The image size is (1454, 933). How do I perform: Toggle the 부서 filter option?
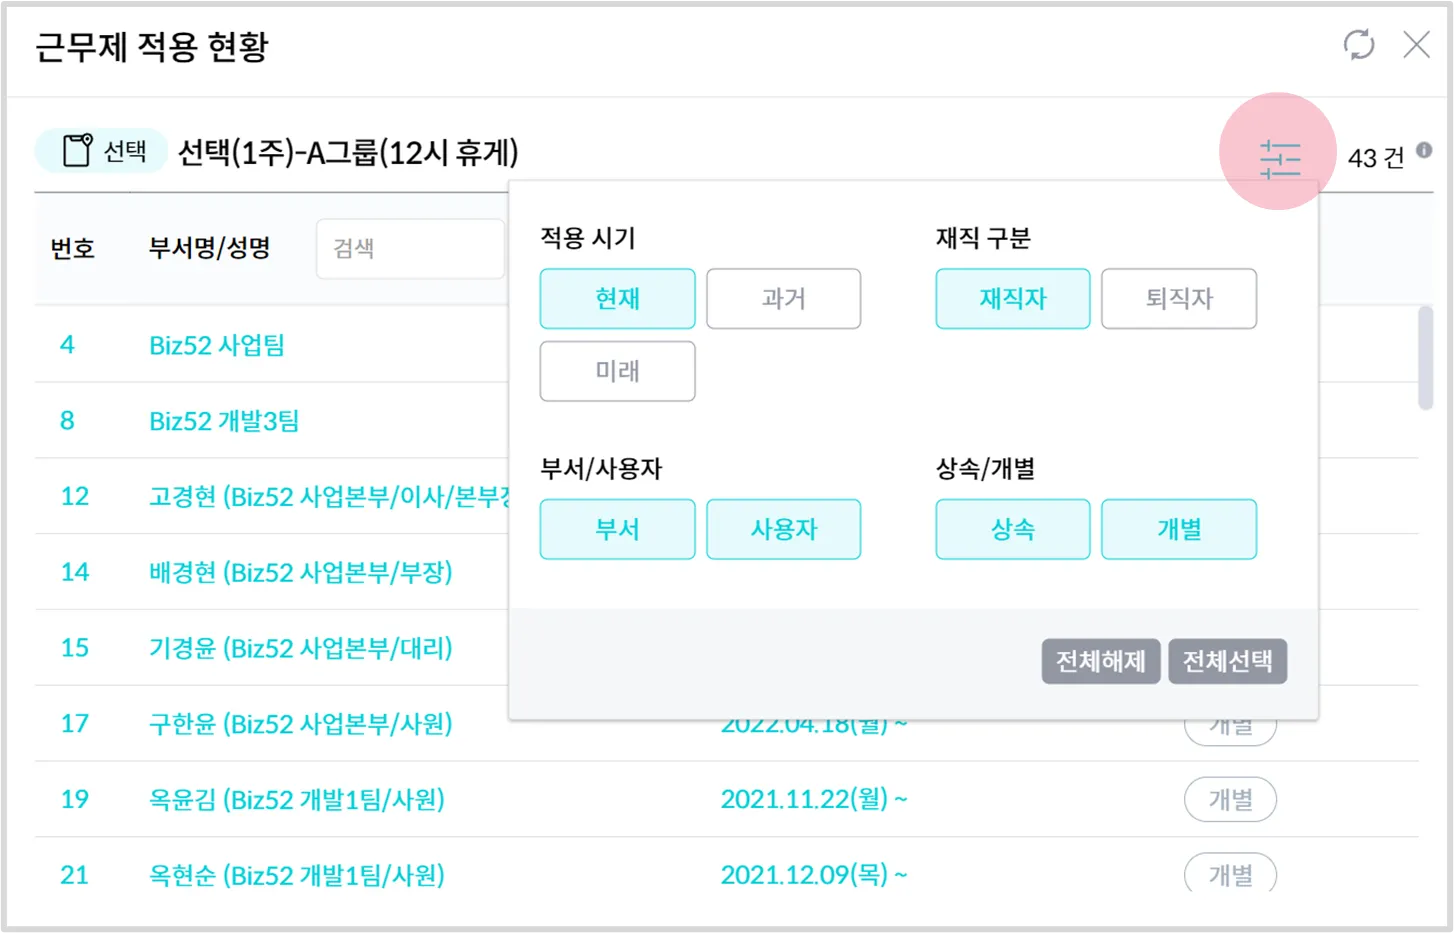(617, 529)
